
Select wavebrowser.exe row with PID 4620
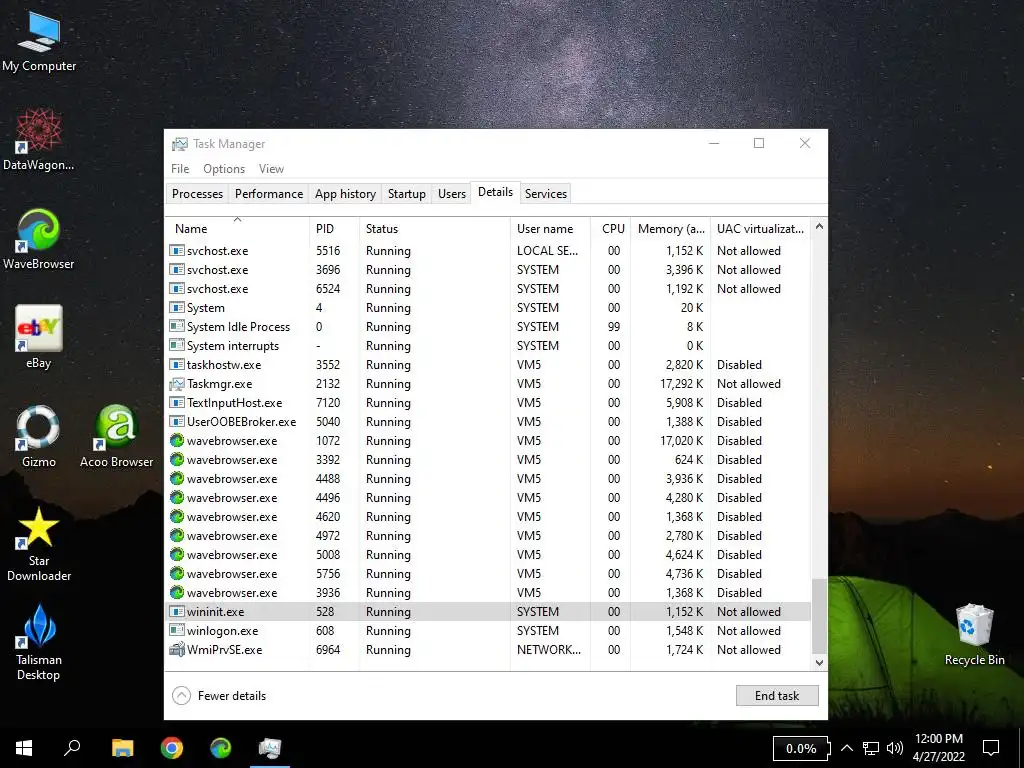488,517
